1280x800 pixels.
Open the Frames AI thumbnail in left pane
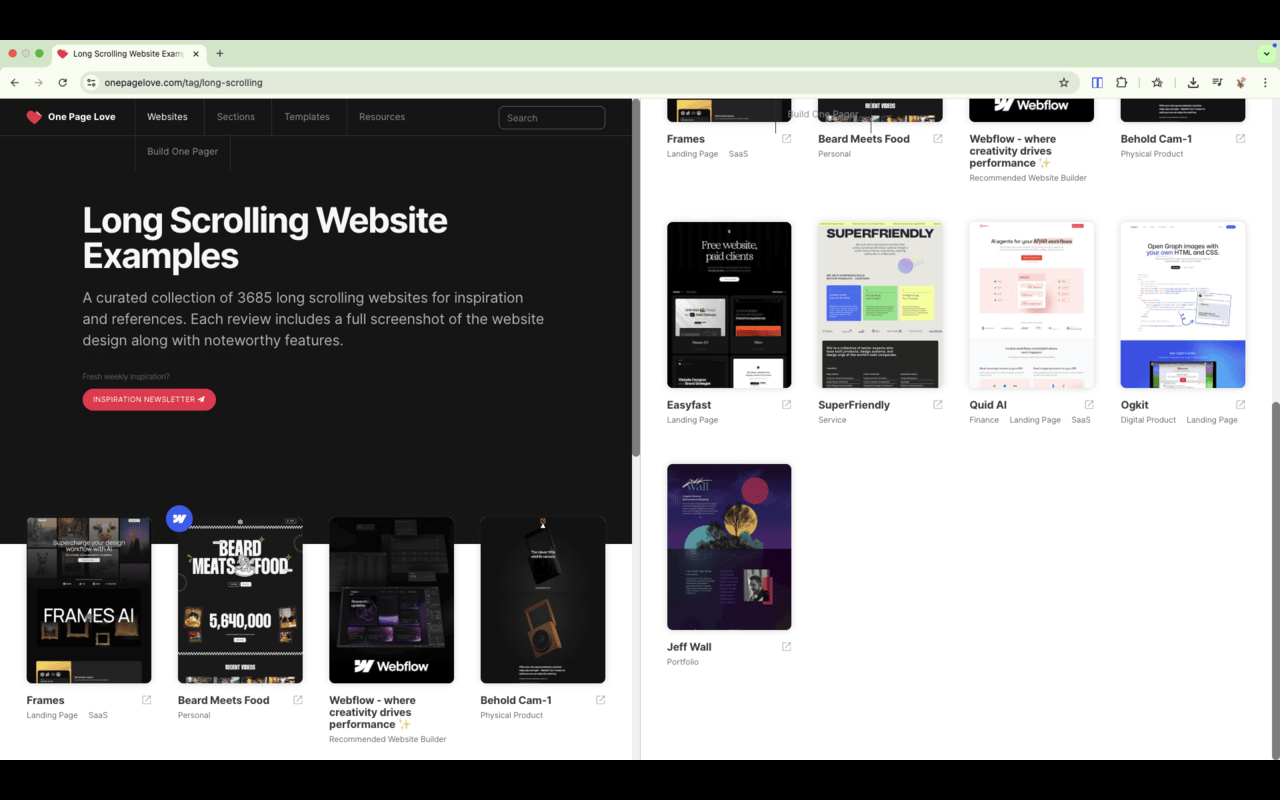point(89,600)
